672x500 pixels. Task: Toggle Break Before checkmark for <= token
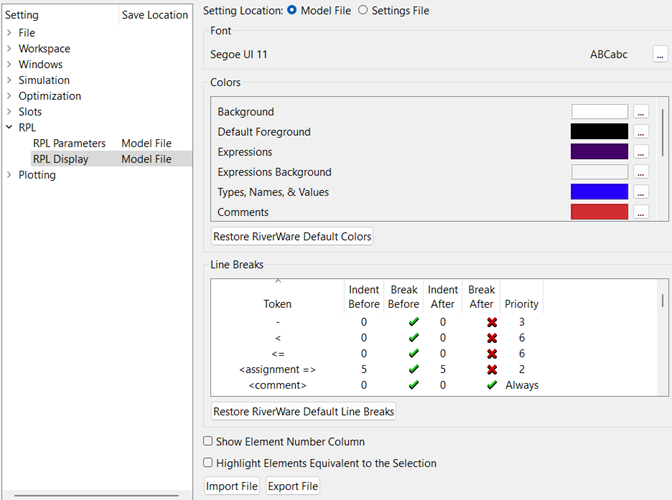tap(406, 354)
